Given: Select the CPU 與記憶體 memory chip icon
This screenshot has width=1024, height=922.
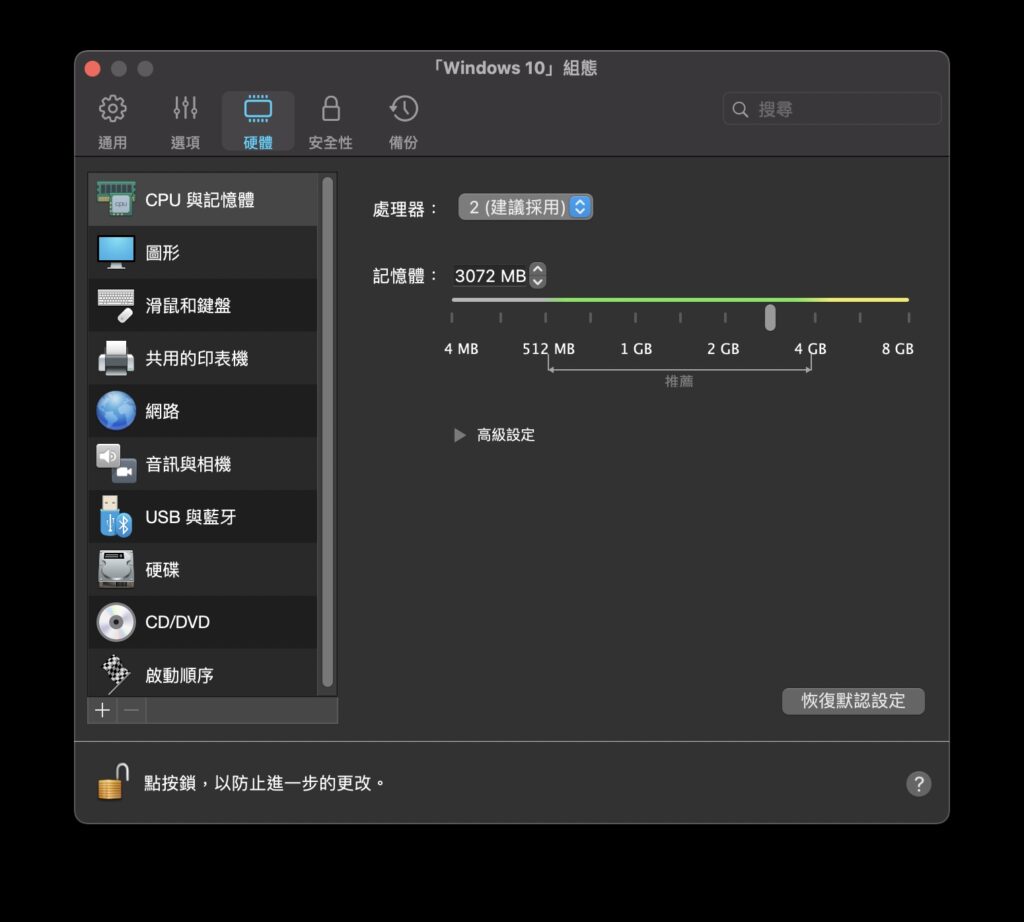Looking at the screenshot, I should tap(116, 199).
